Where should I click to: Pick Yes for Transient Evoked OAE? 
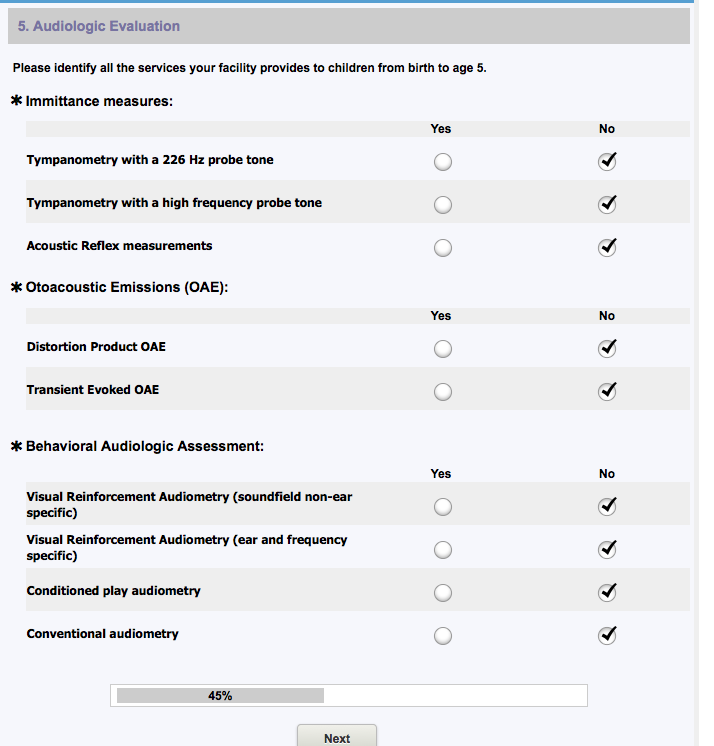point(443,391)
